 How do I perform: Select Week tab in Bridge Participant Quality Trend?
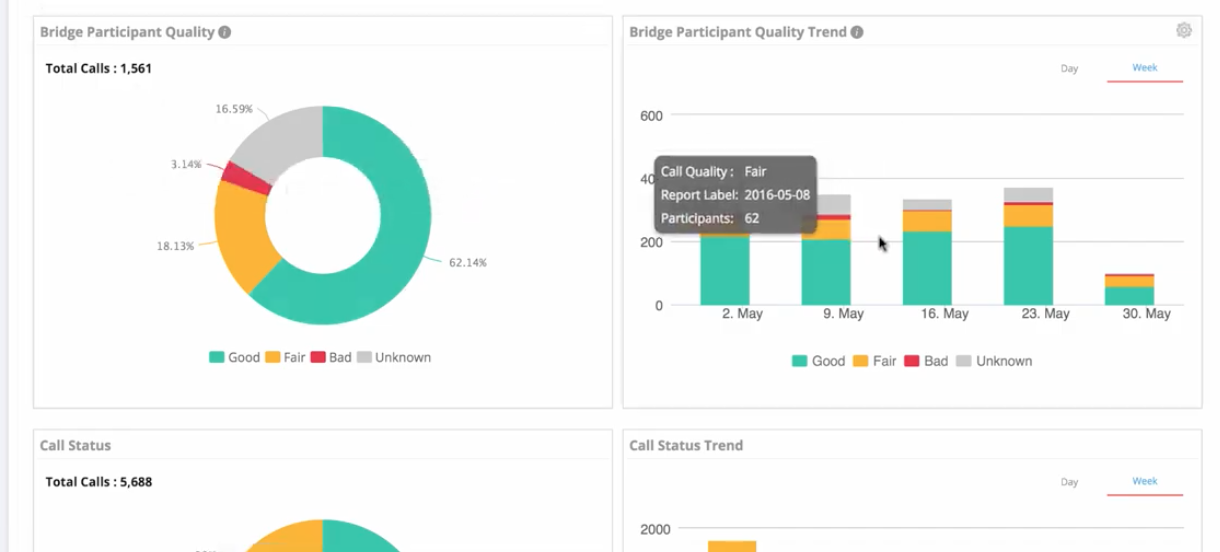[x=1145, y=68]
